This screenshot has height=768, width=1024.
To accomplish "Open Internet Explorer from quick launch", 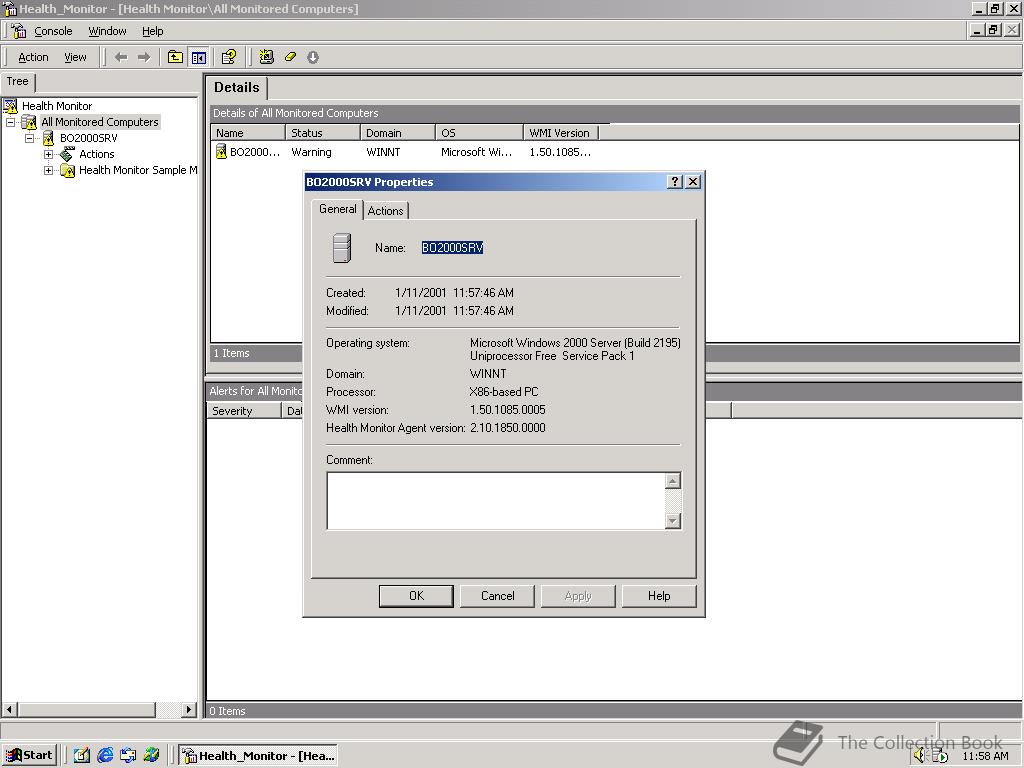I will click(x=104, y=755).
